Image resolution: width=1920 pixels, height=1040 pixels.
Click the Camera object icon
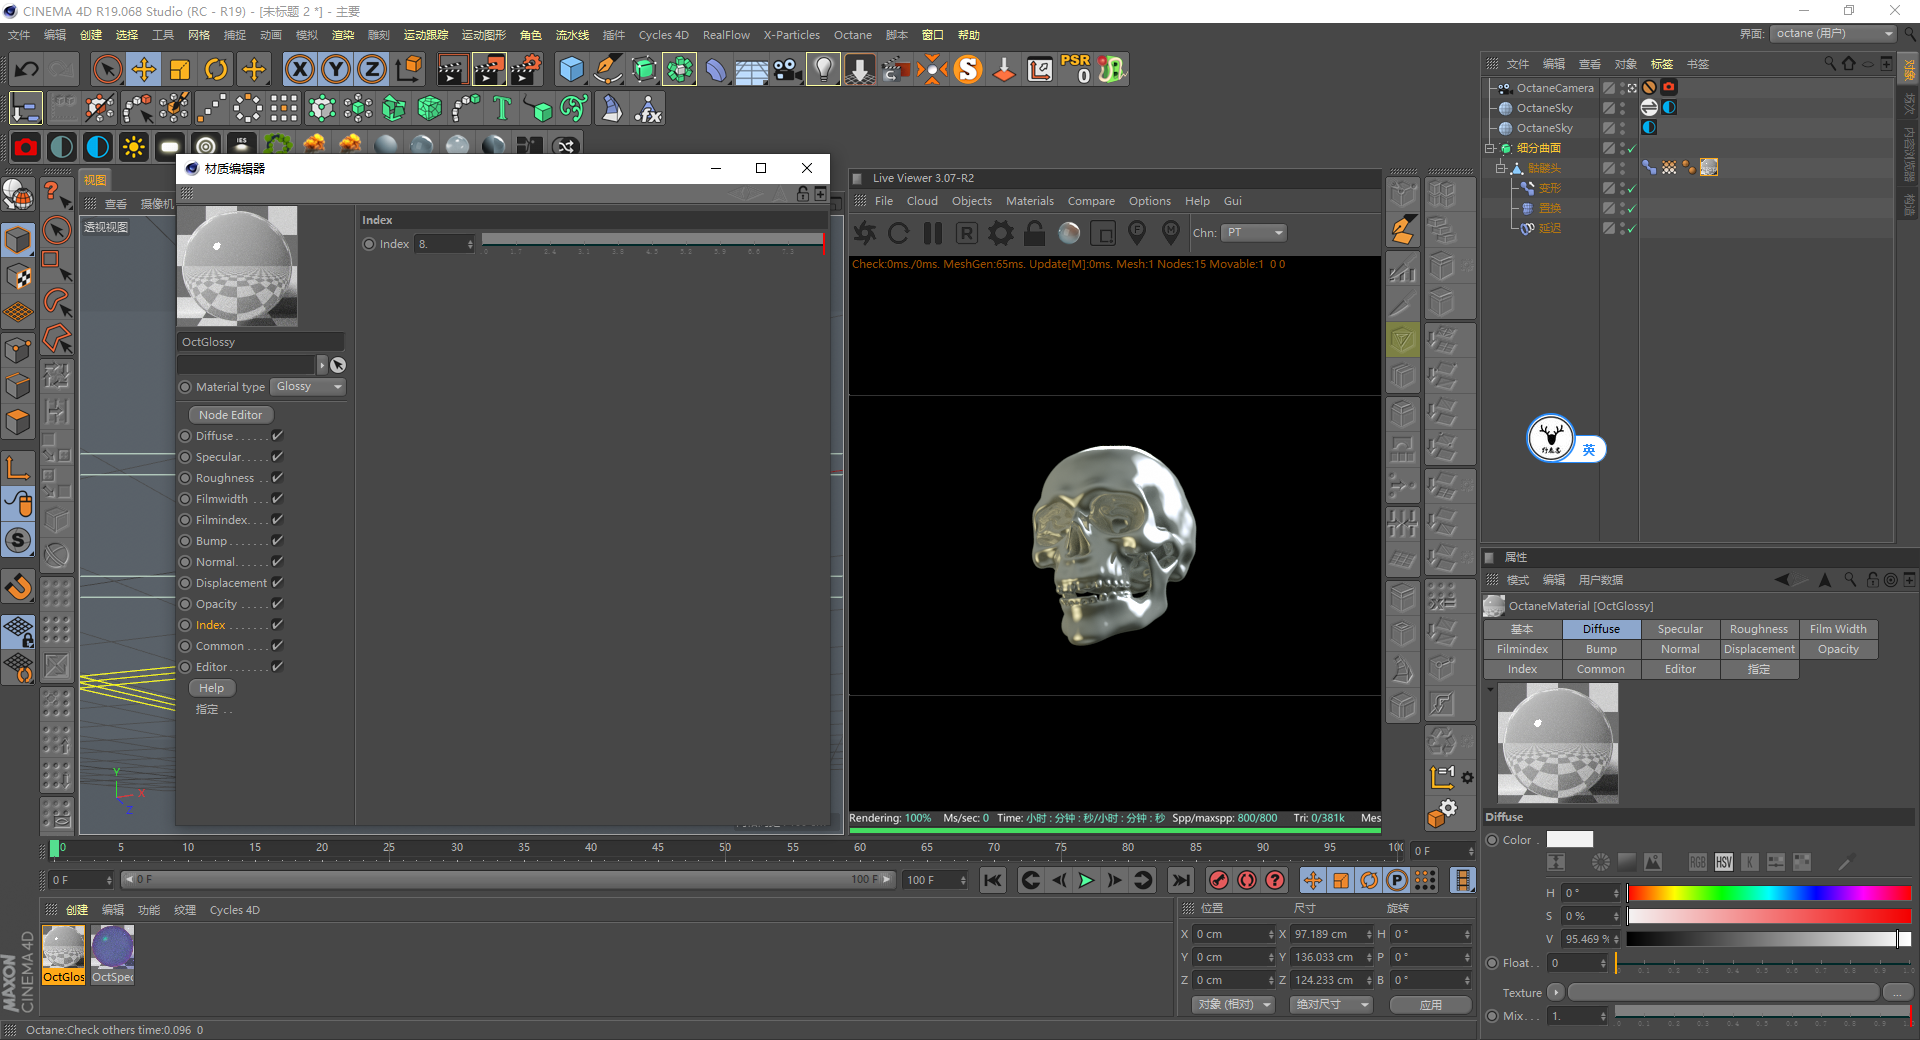788,69
